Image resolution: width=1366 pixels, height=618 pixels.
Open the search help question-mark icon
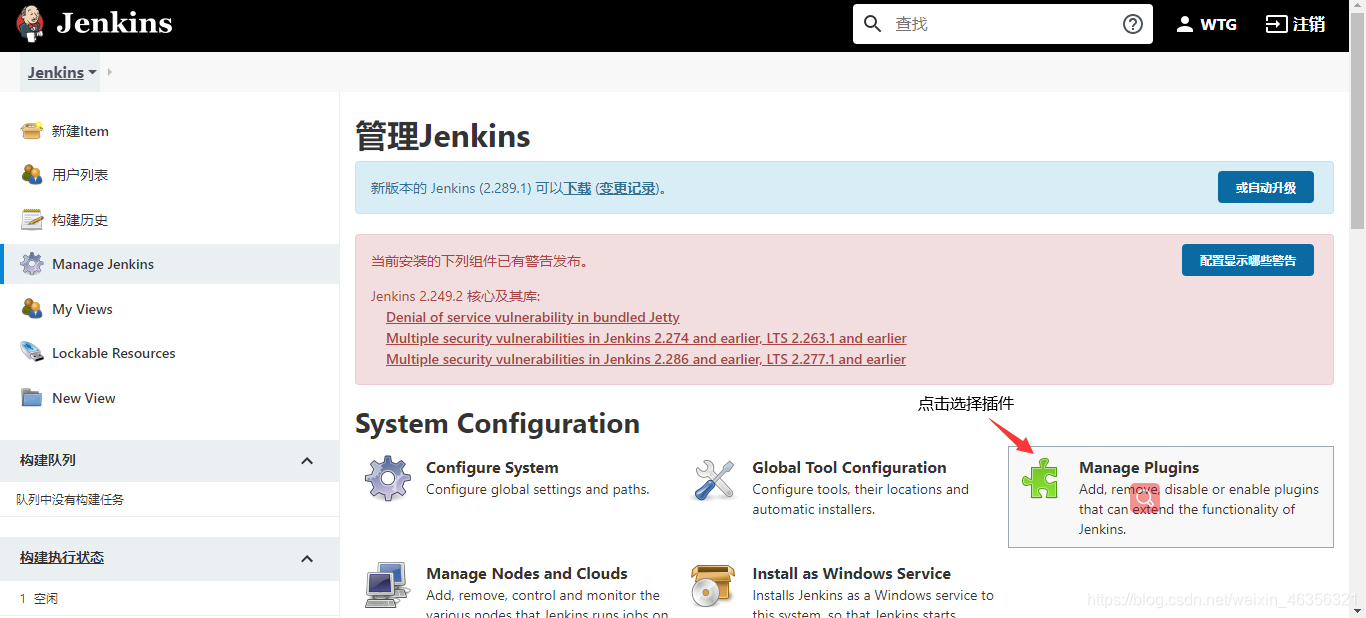tap(1133, 24)
